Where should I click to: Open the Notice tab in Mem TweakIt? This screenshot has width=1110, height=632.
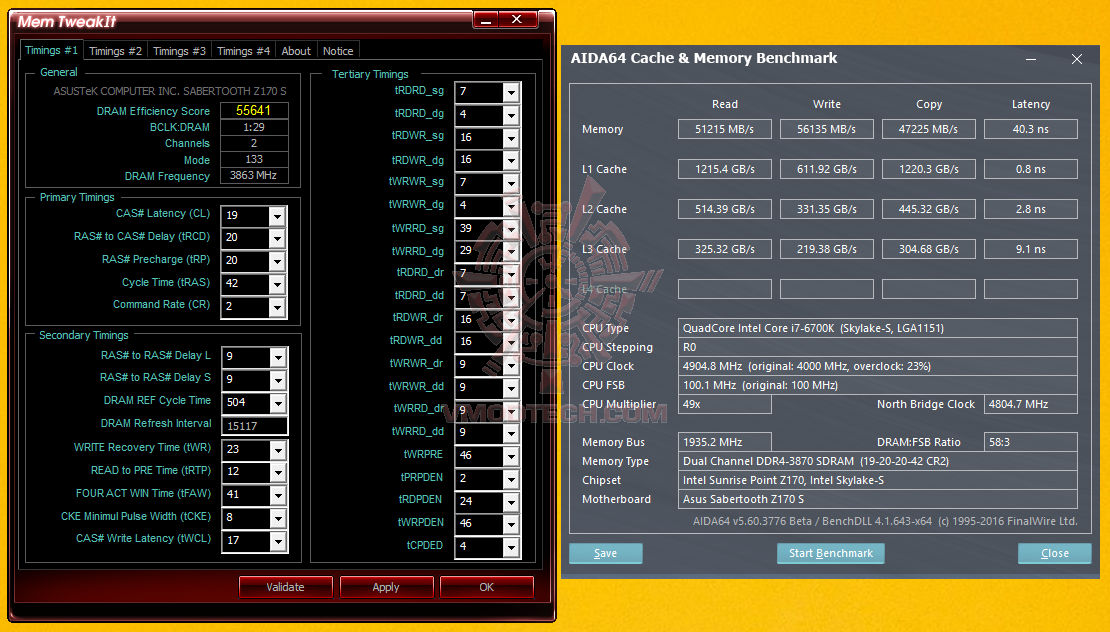338,51
